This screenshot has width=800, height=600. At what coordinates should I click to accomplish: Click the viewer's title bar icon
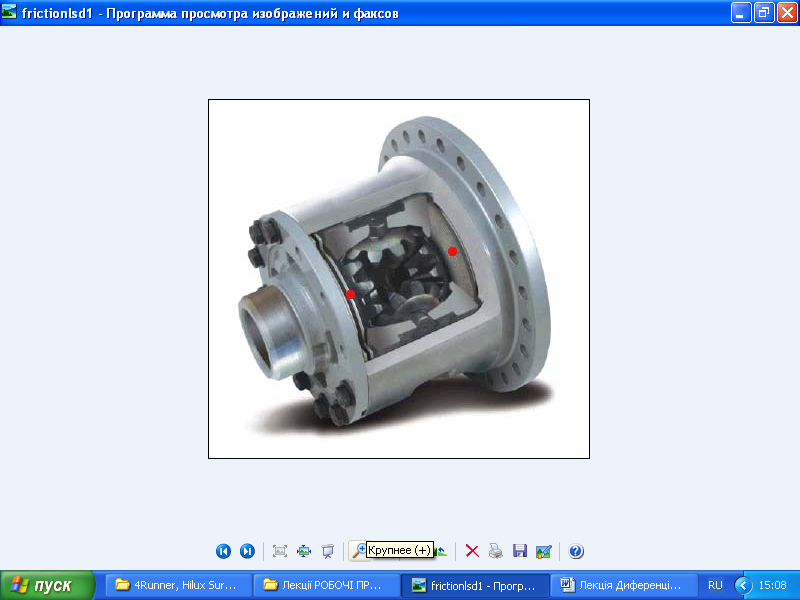click(x=9, y=12)
